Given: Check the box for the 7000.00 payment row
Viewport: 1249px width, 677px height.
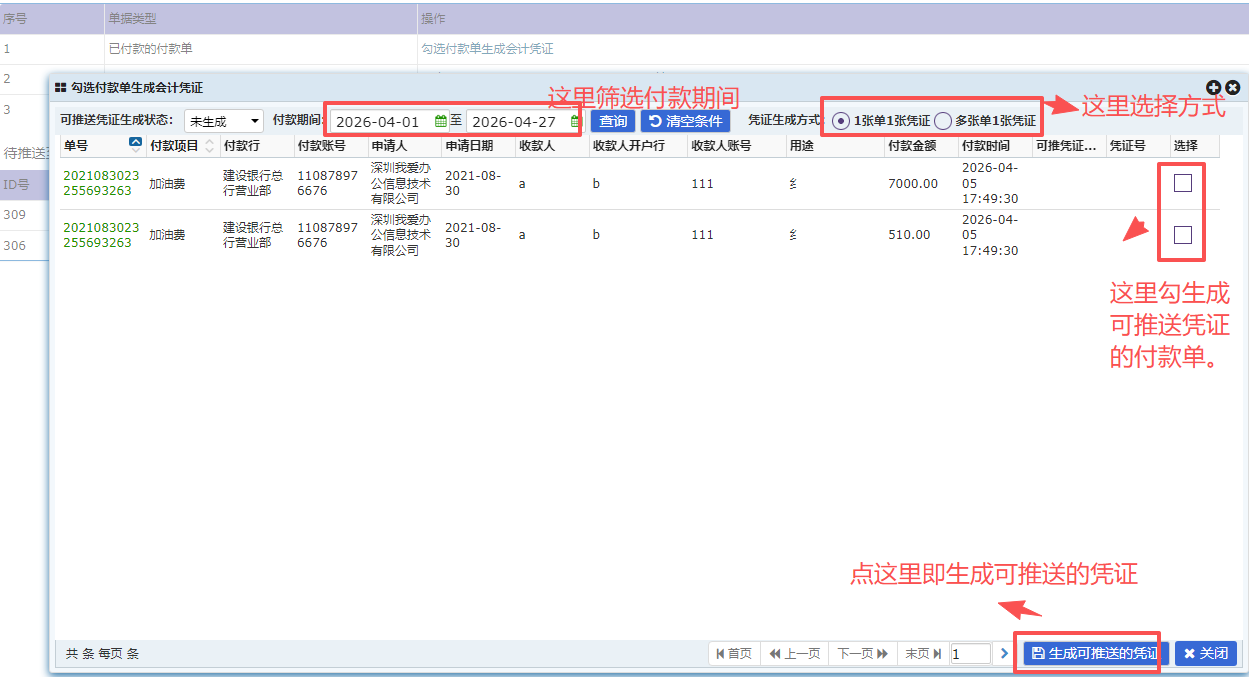Looking at the screenshot, I should (x=1182, y=183).
